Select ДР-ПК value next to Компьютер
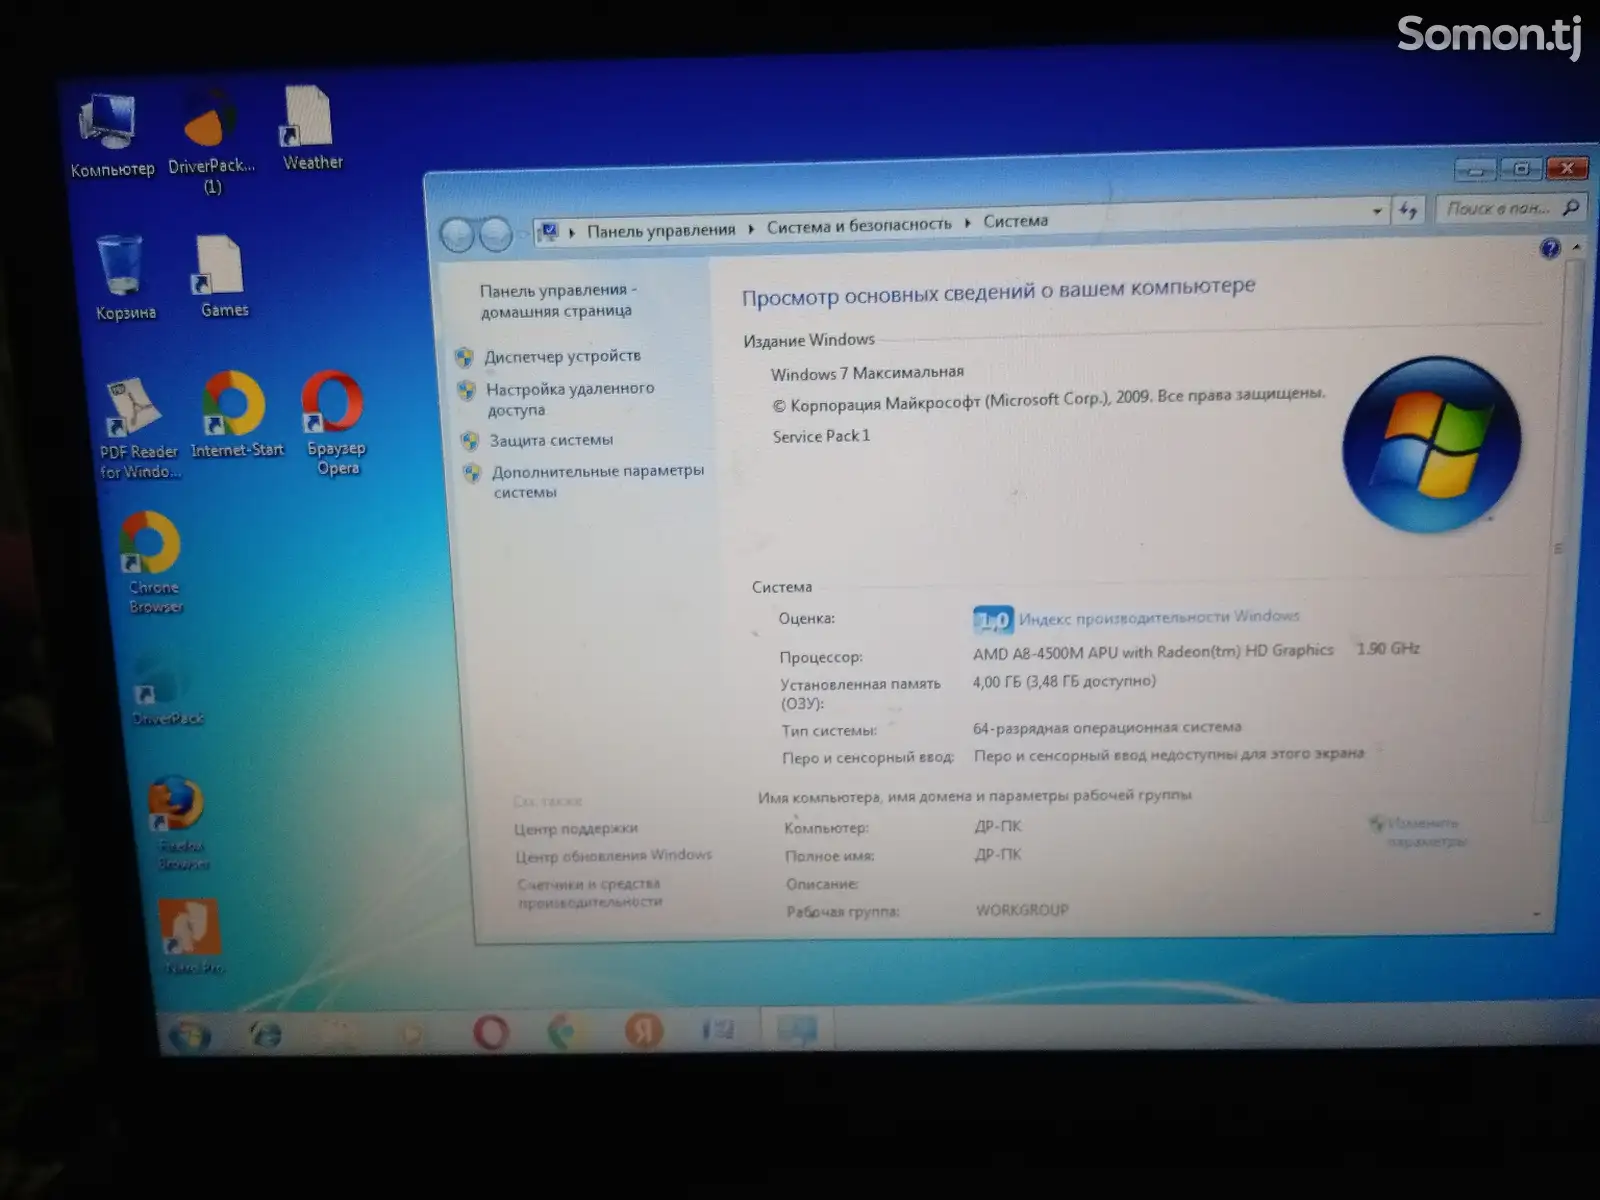Image resolution: width=1600 pixels, height=1200 pixels. pyautogui.click(x=998, y=827)
